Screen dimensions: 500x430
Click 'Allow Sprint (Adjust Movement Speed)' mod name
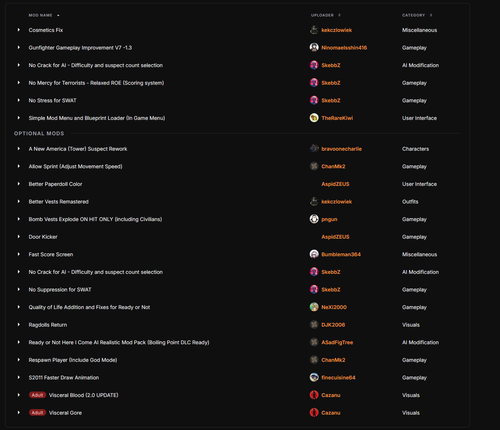[75, 166]
